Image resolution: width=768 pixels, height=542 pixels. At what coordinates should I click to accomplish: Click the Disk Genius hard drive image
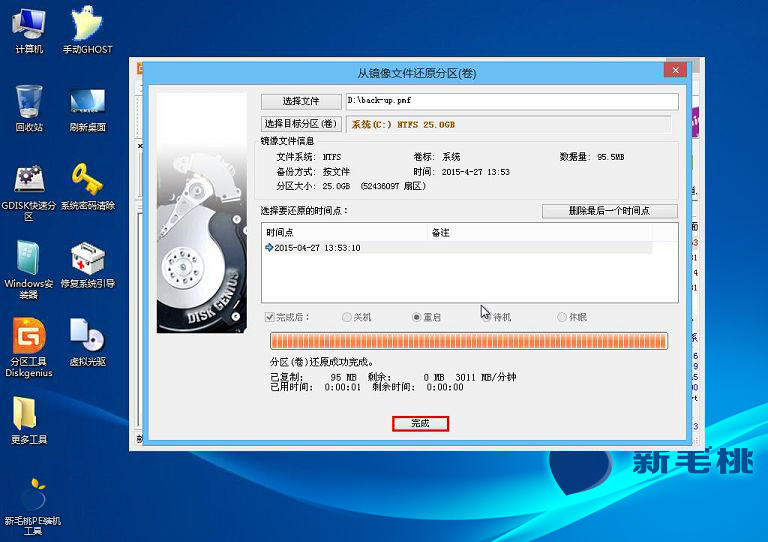pos(202,213)
